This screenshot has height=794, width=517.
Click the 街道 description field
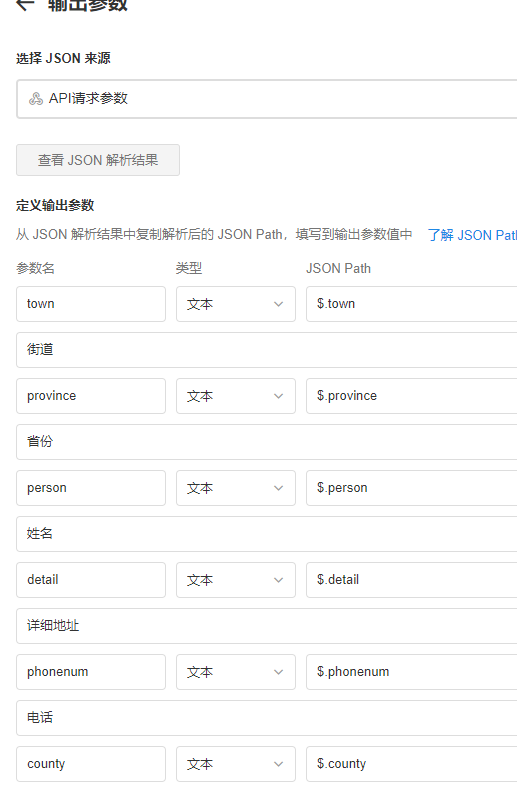click(x=267, y=350)
